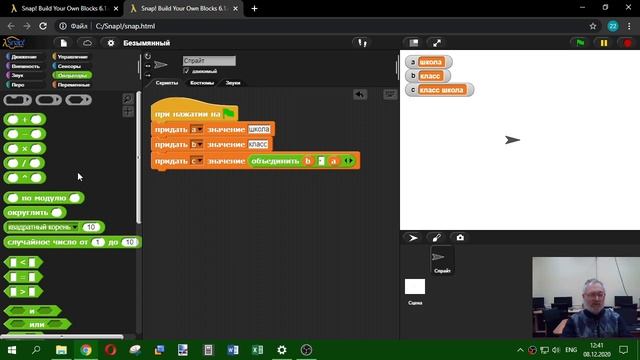
Task: Click the multiplication operator block
Action: click(x=24, y=149)
